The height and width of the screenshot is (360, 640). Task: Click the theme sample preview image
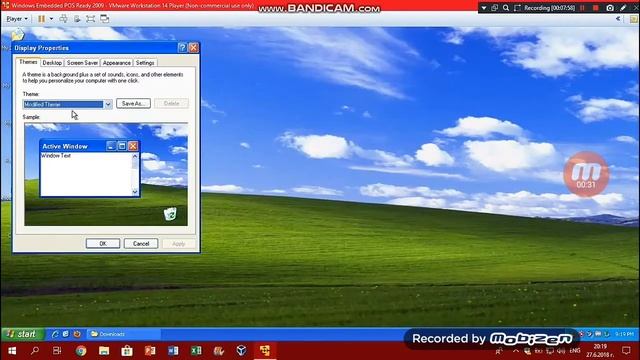coord(106,175)
